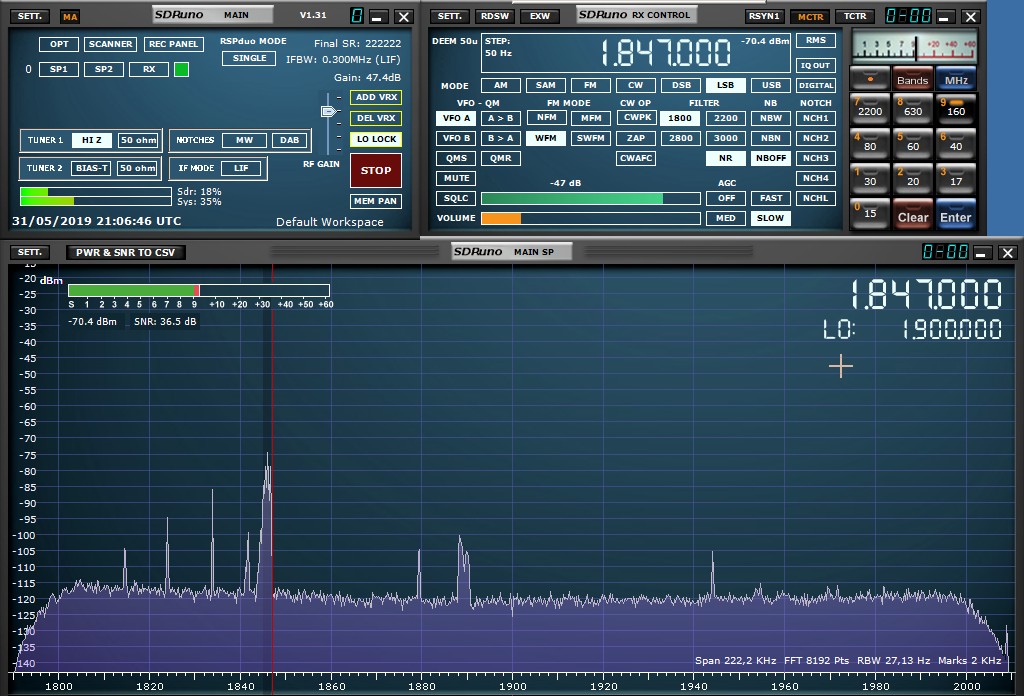Toggle the RMS button
The width and height of the screenshot is (1024, 696).
[x=816, y=40]
